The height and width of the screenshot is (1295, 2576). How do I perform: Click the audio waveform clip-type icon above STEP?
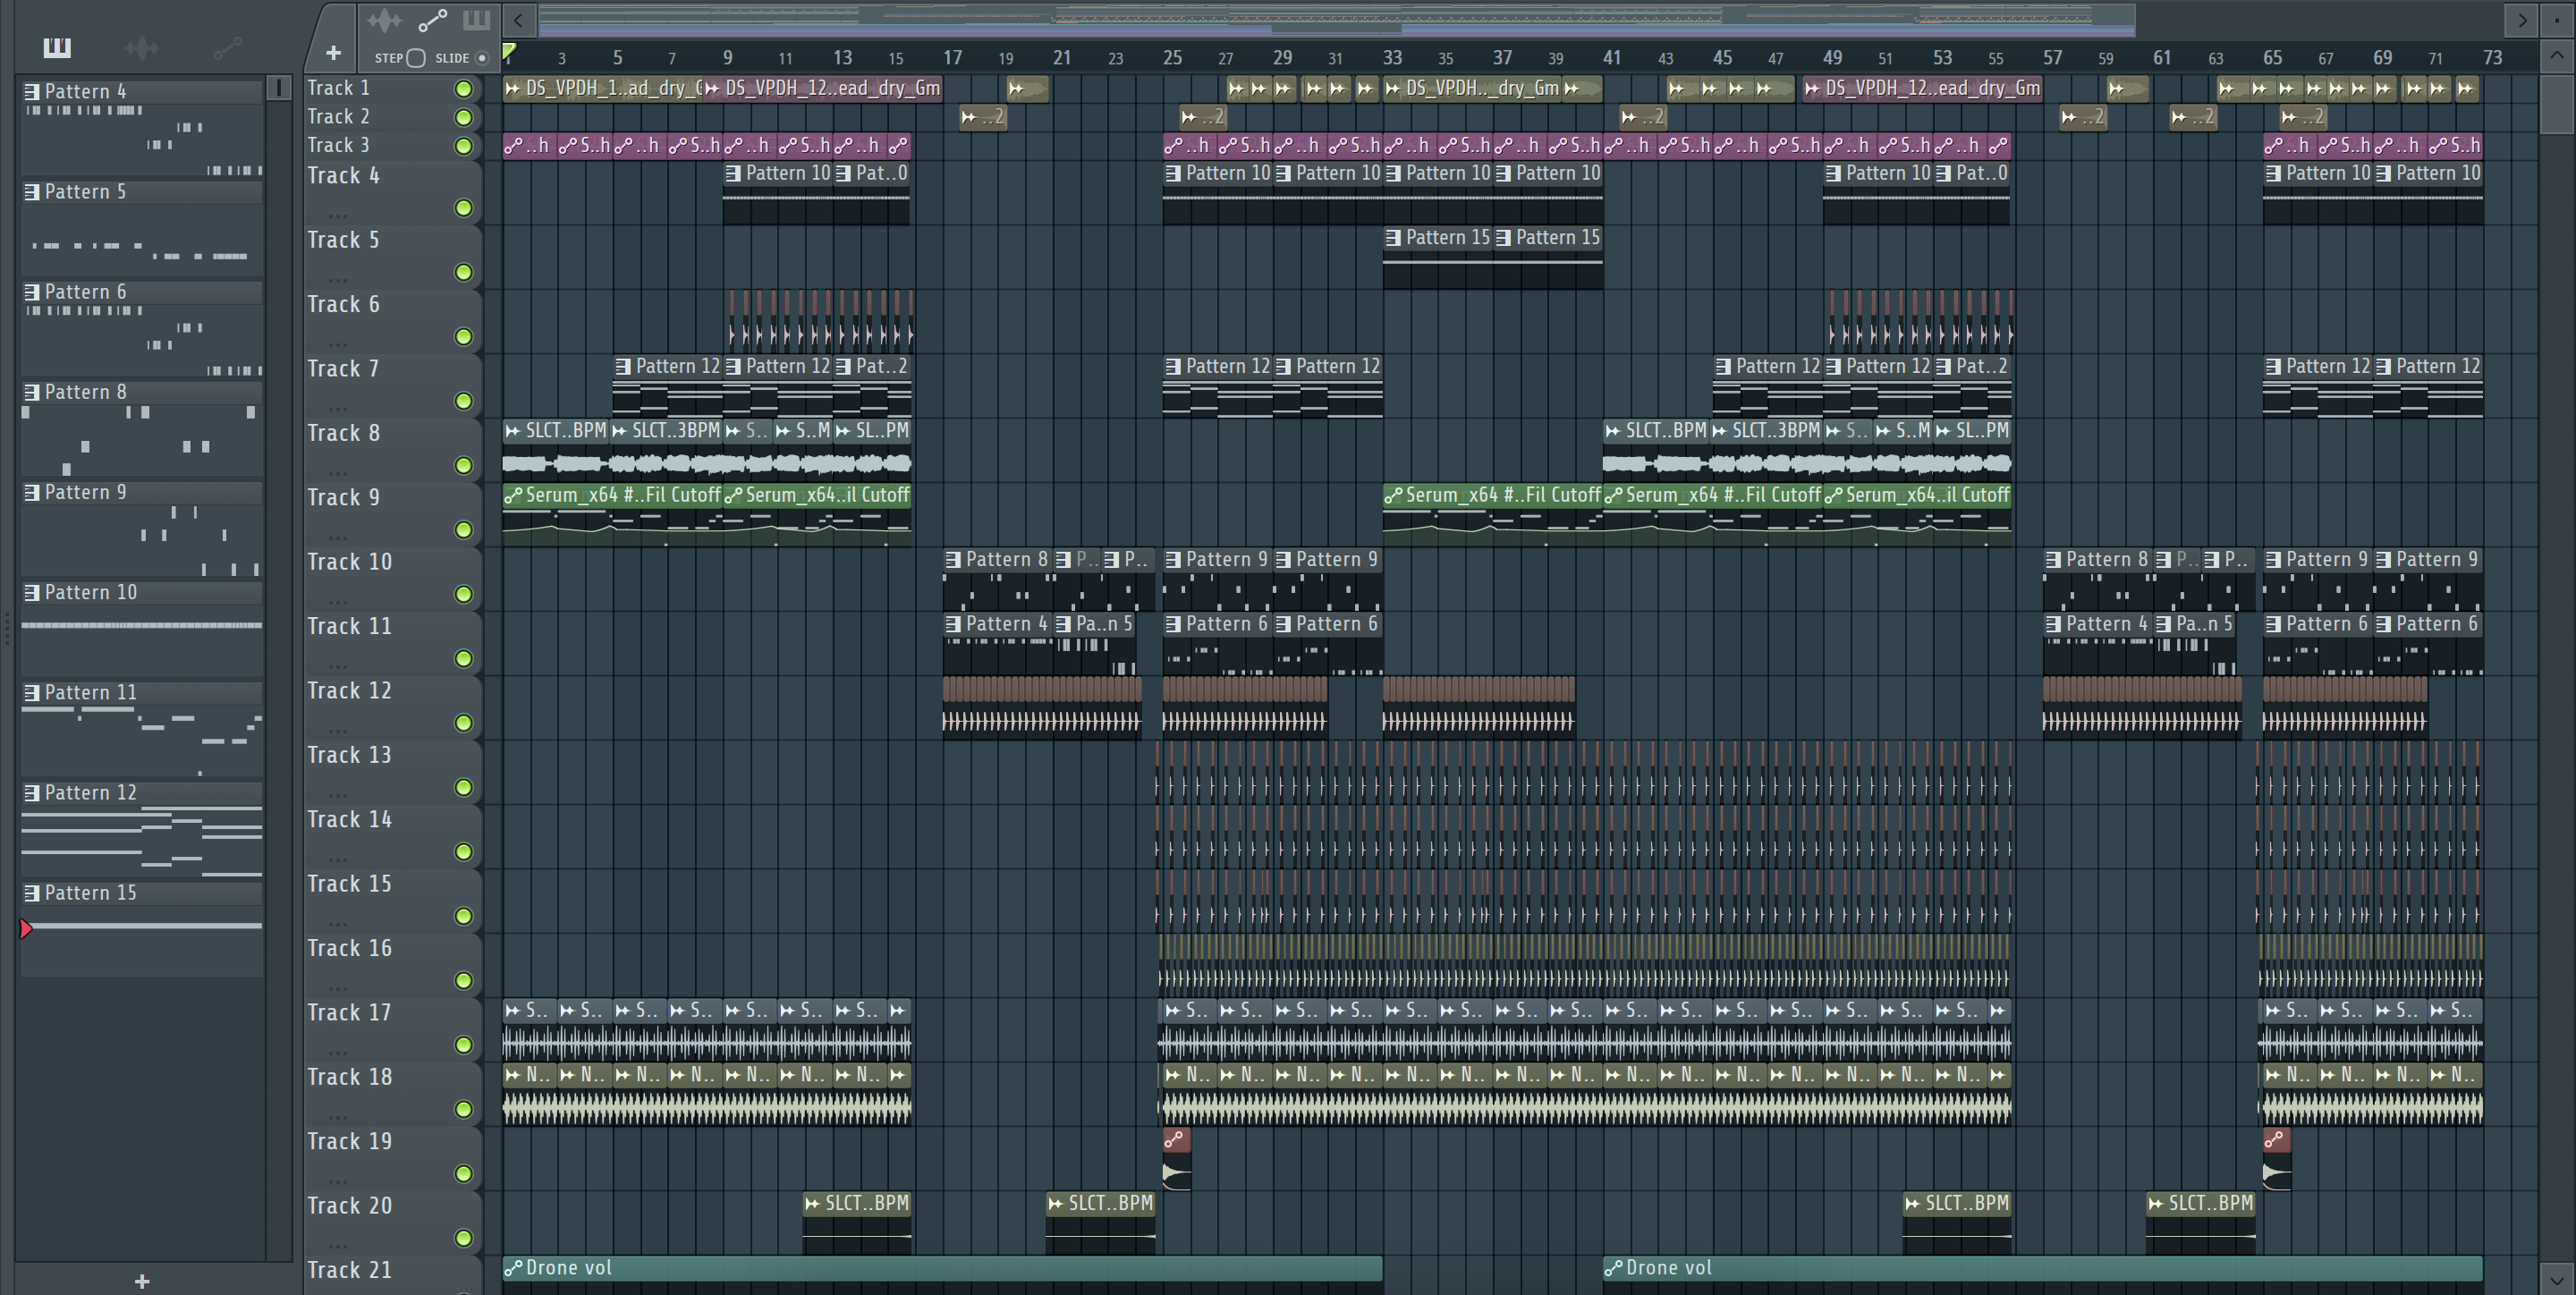point(384,20)
